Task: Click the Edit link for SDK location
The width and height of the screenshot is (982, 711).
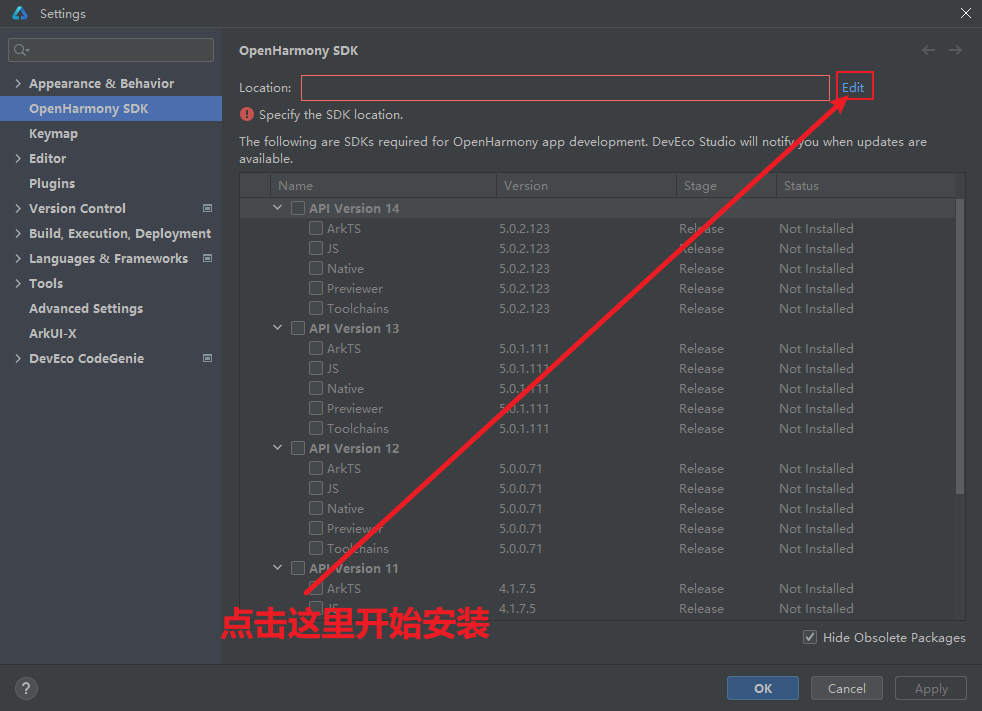Action: pos(852,87)
